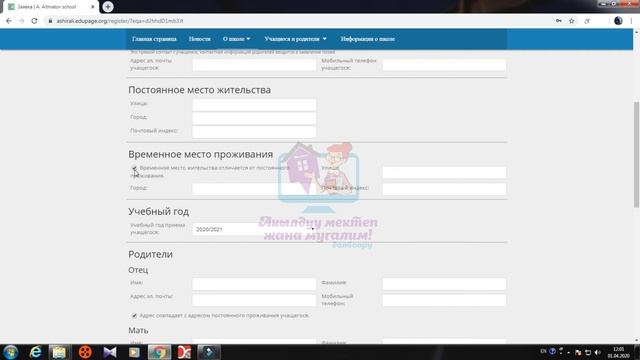
Task: Click temporary residence Почтовый индекс field
Action: tap(444, 189)
